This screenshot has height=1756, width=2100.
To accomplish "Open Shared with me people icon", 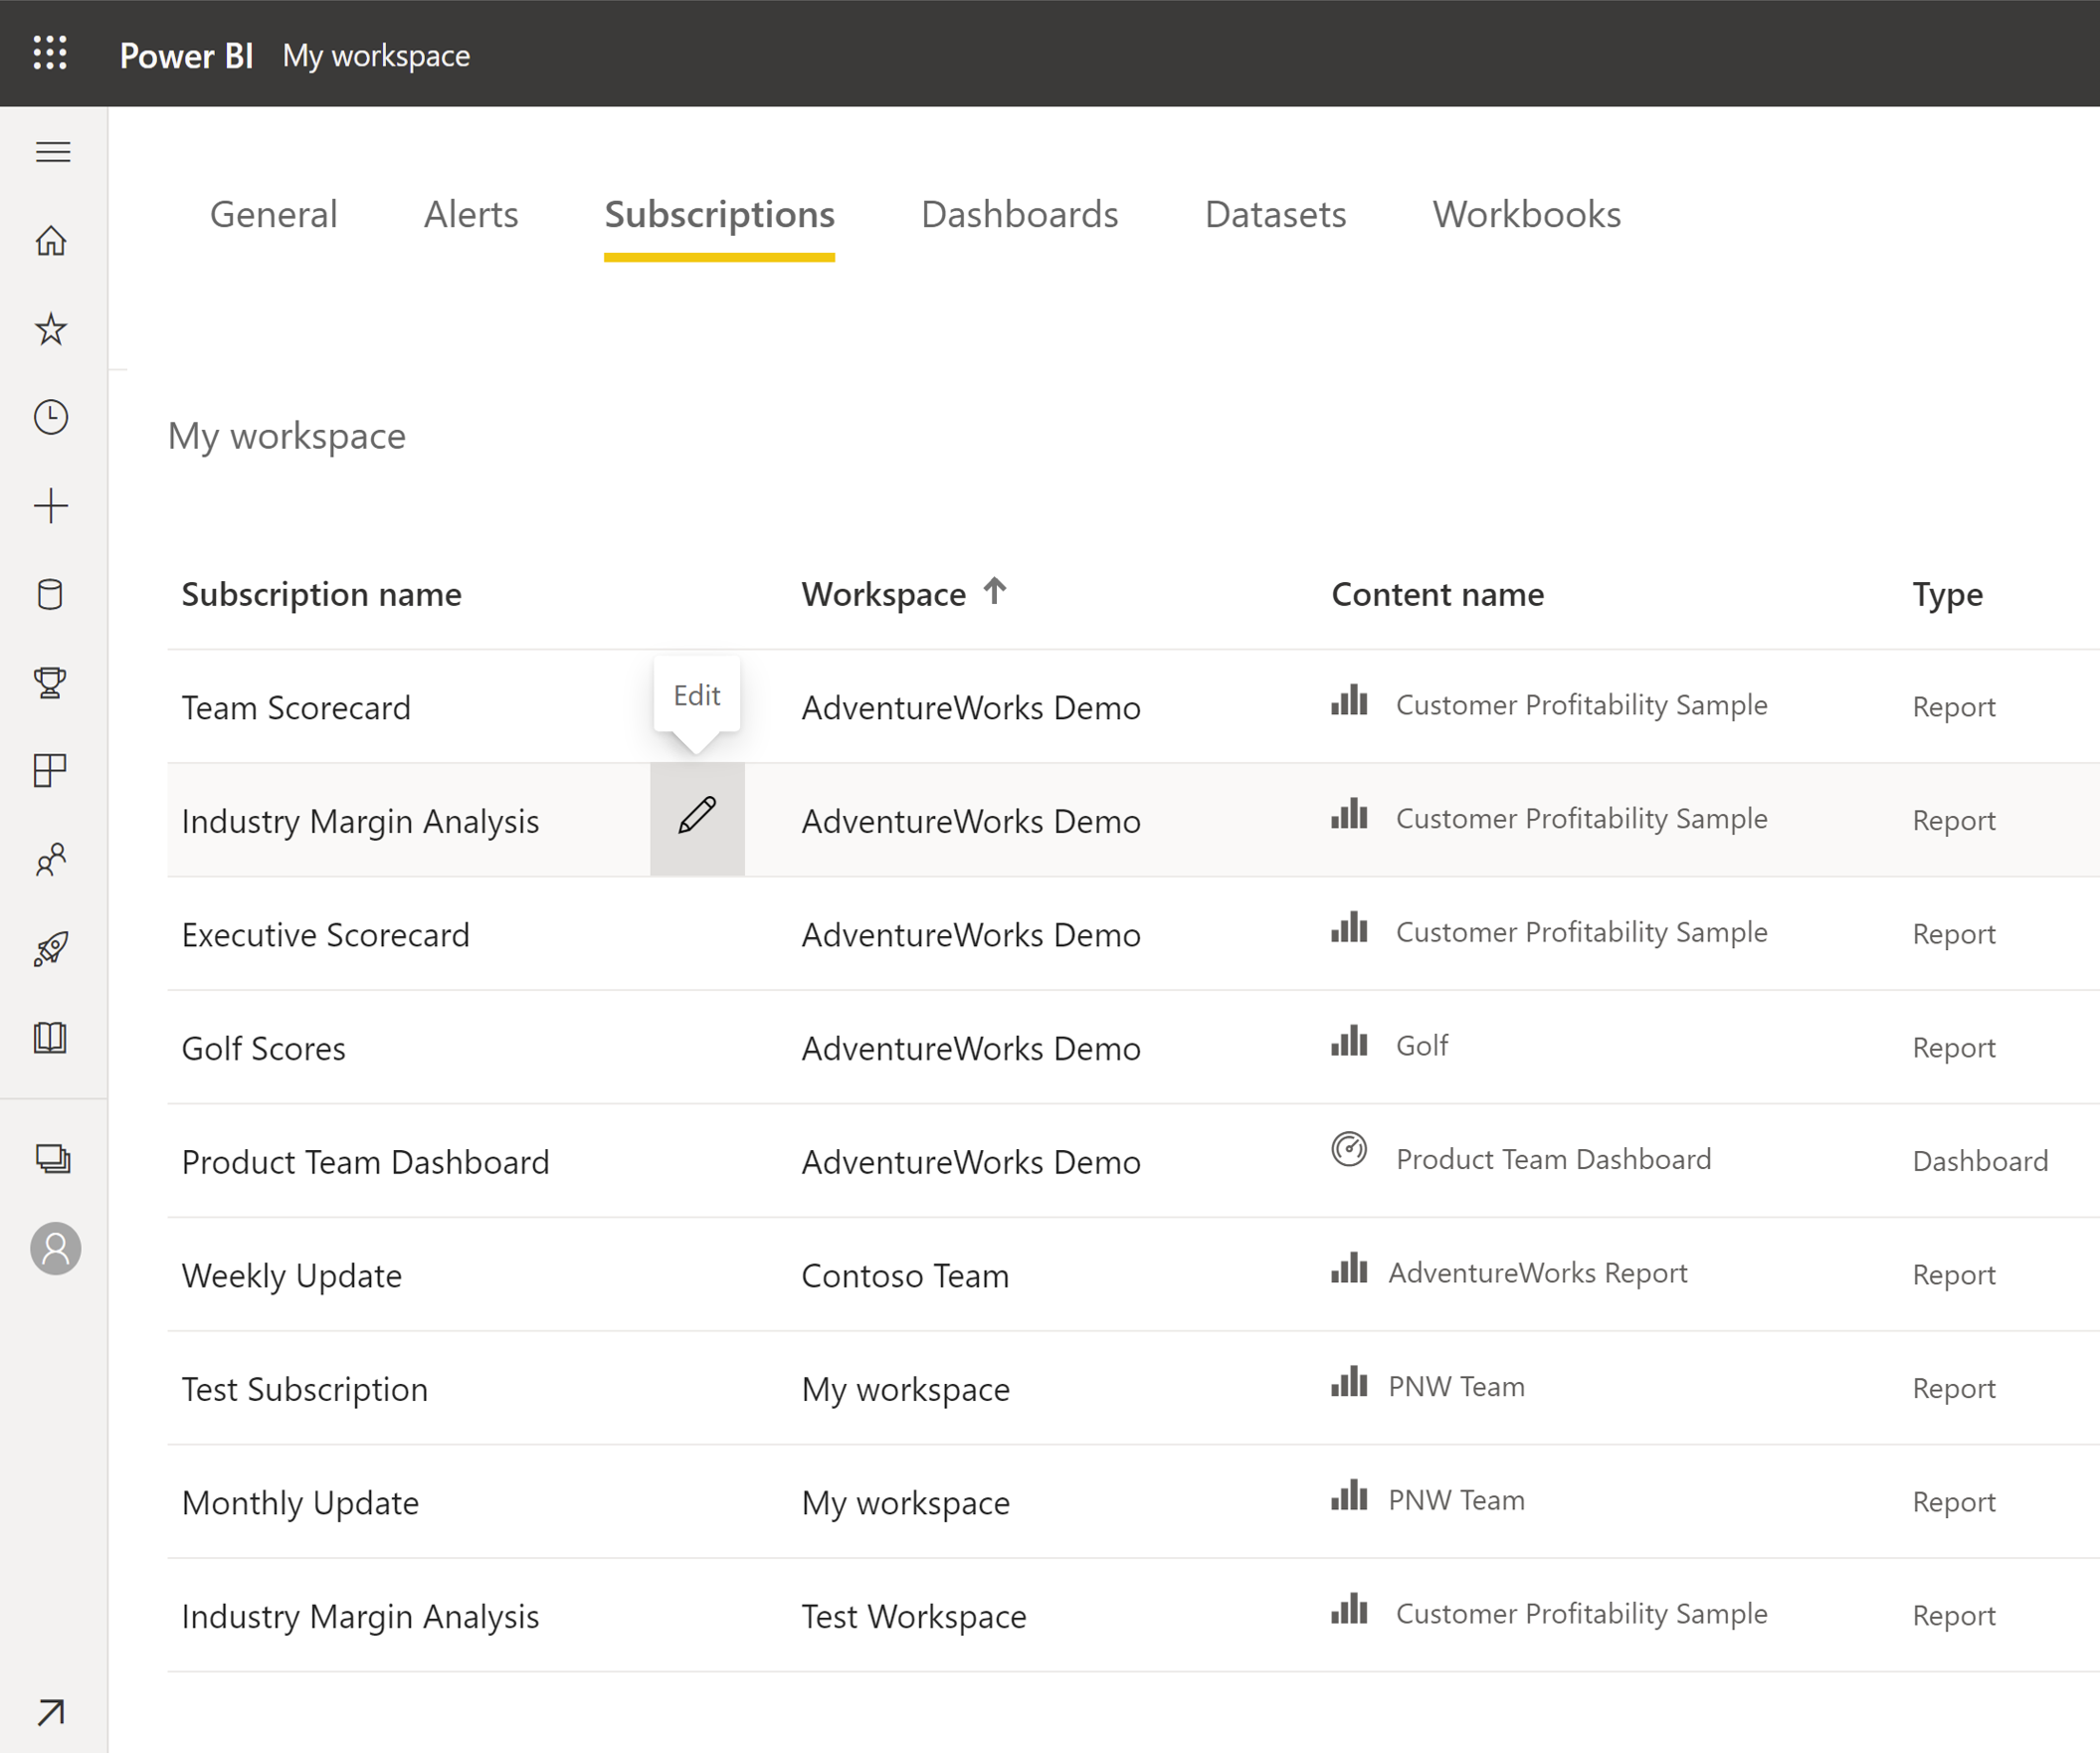I will pos(51,860).
